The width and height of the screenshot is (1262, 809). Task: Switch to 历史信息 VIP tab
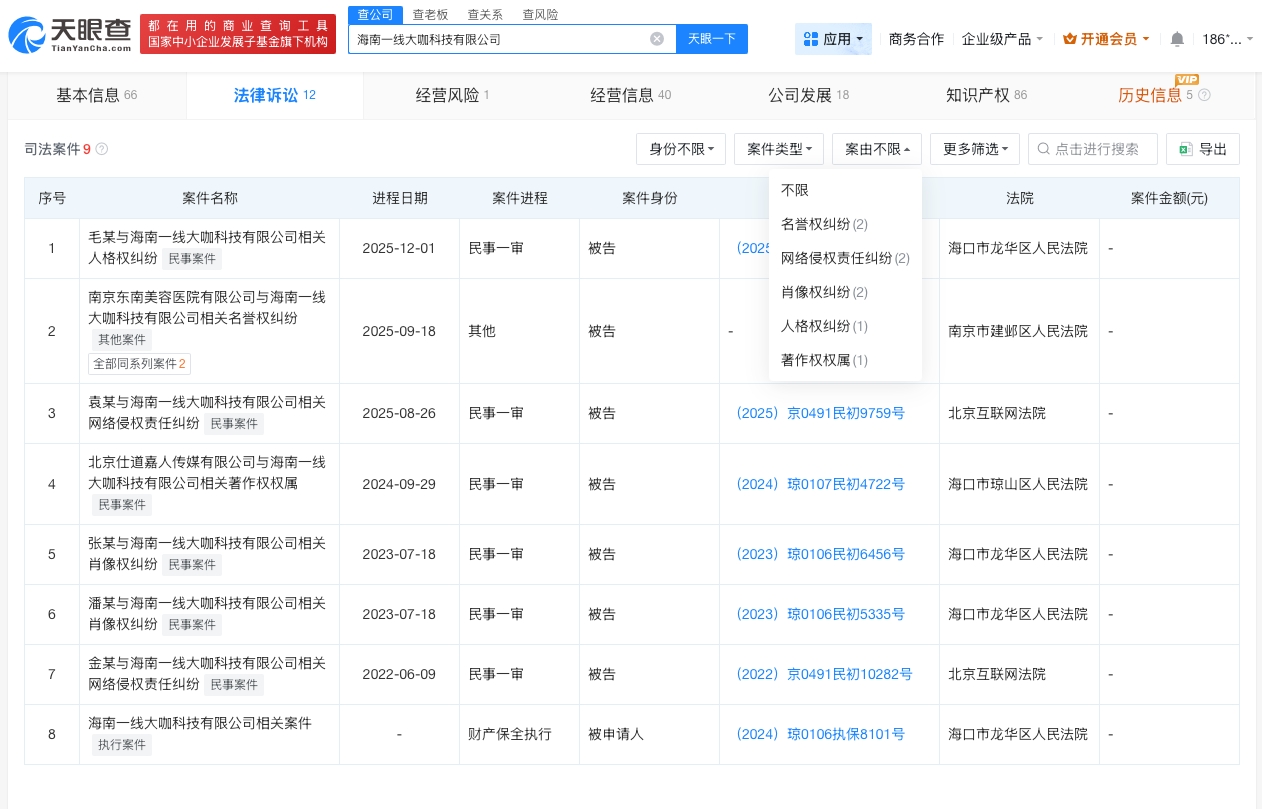coord(1163,96)
